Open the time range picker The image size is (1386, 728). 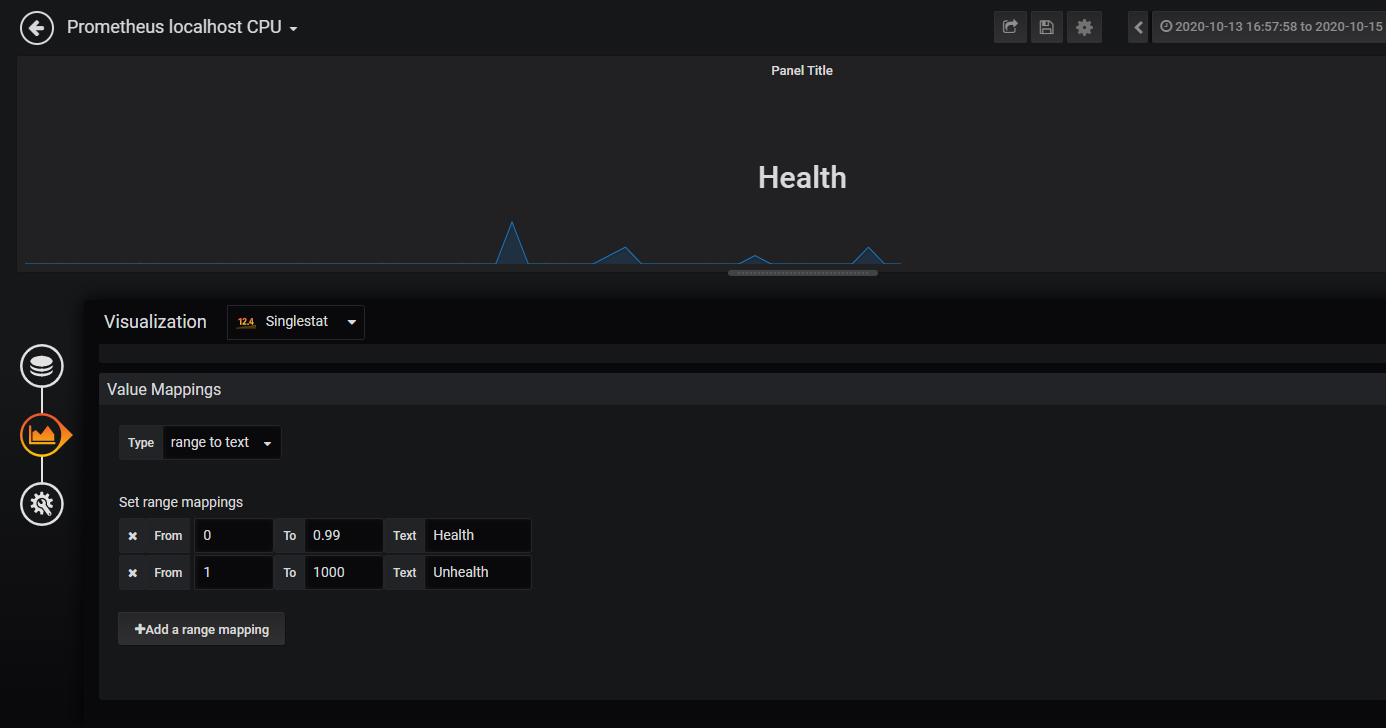pos(1269,27)
